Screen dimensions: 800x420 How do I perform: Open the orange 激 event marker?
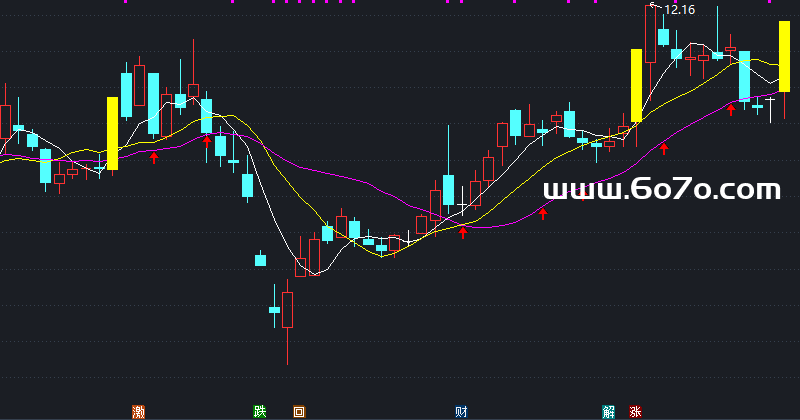click(138, 412)
